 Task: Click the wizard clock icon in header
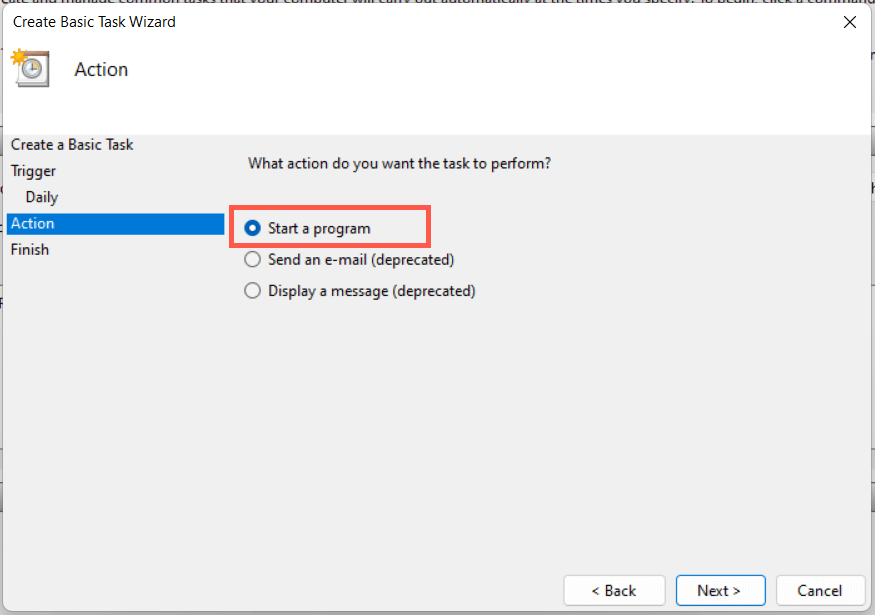pos(30,68)
